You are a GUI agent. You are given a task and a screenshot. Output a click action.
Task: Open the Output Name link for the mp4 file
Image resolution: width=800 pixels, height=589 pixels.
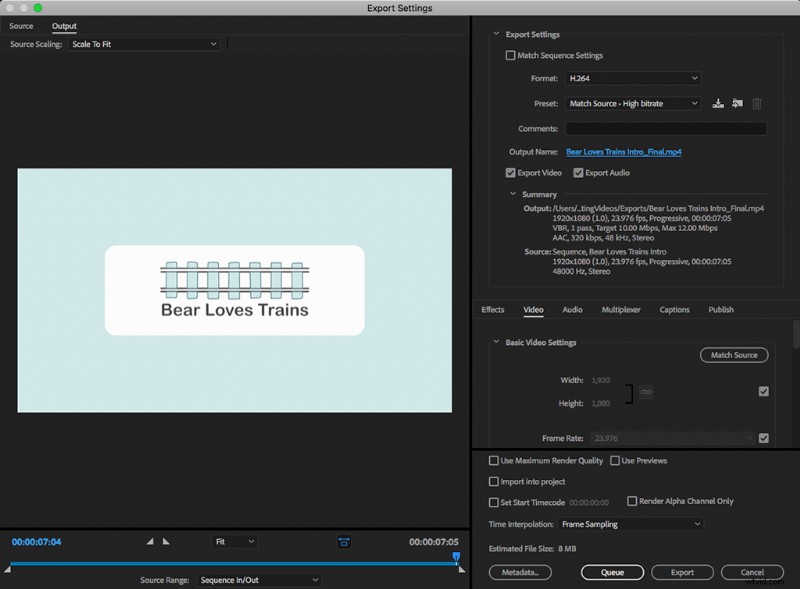pyautogui.click(x=622, y=151)
